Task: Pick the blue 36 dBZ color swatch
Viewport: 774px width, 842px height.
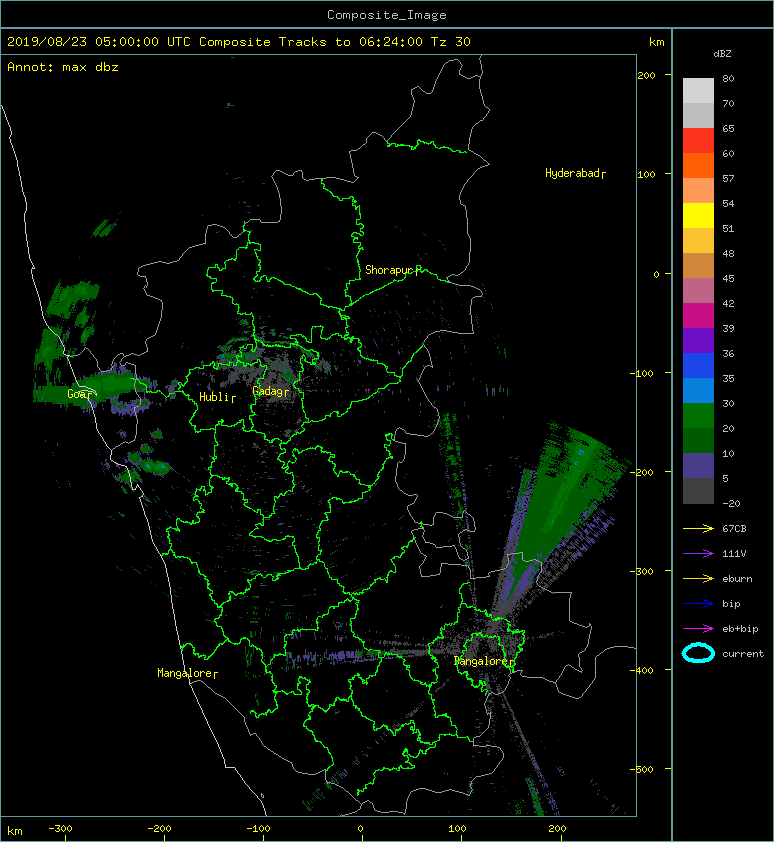Action: pos(698,366)
